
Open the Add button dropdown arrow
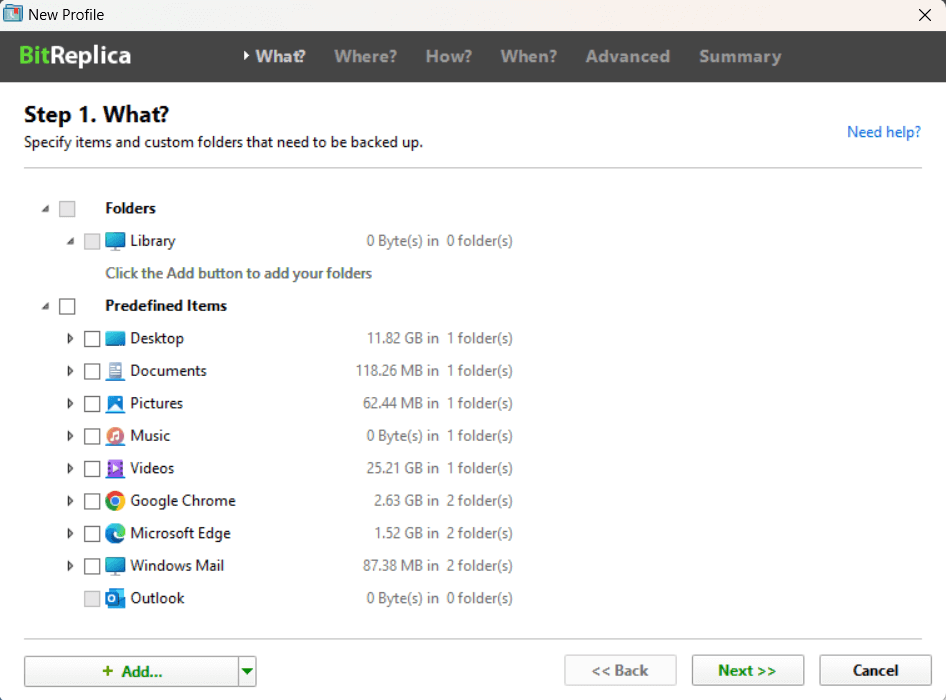coord(247,671)
